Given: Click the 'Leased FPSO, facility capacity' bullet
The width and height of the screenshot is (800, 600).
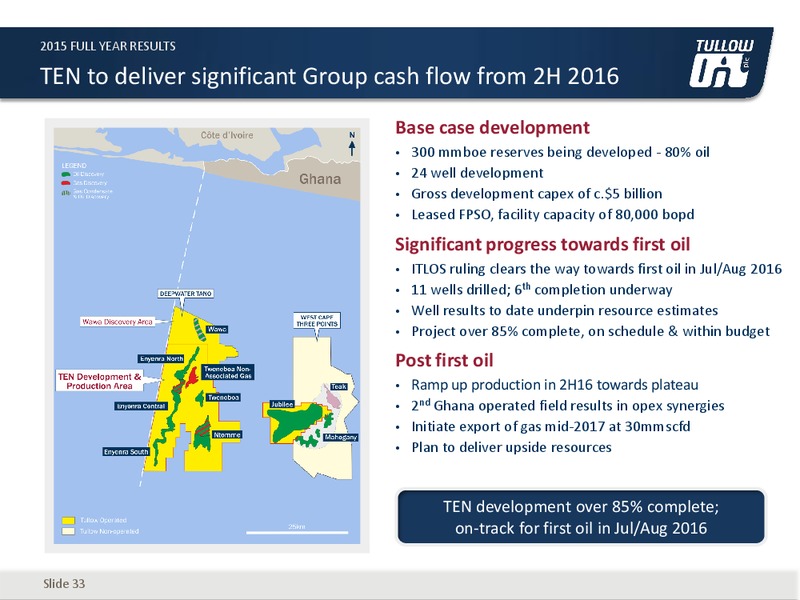Looking at the screenshot, I should coord(553,215).
